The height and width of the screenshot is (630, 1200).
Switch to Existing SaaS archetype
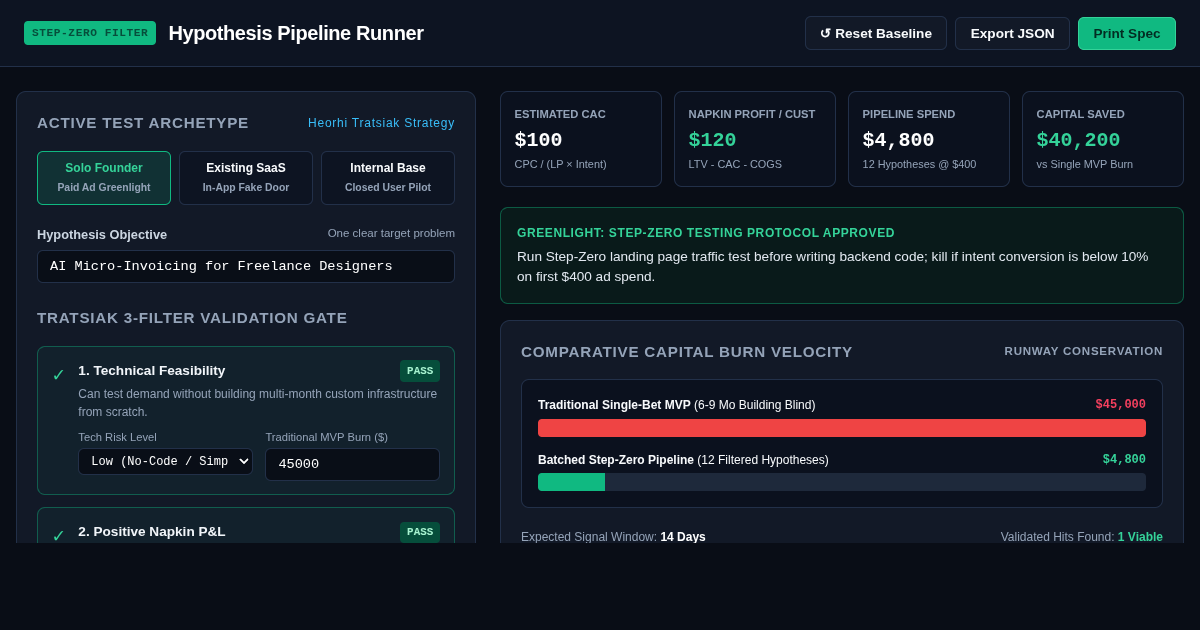[x=246, y=178]
